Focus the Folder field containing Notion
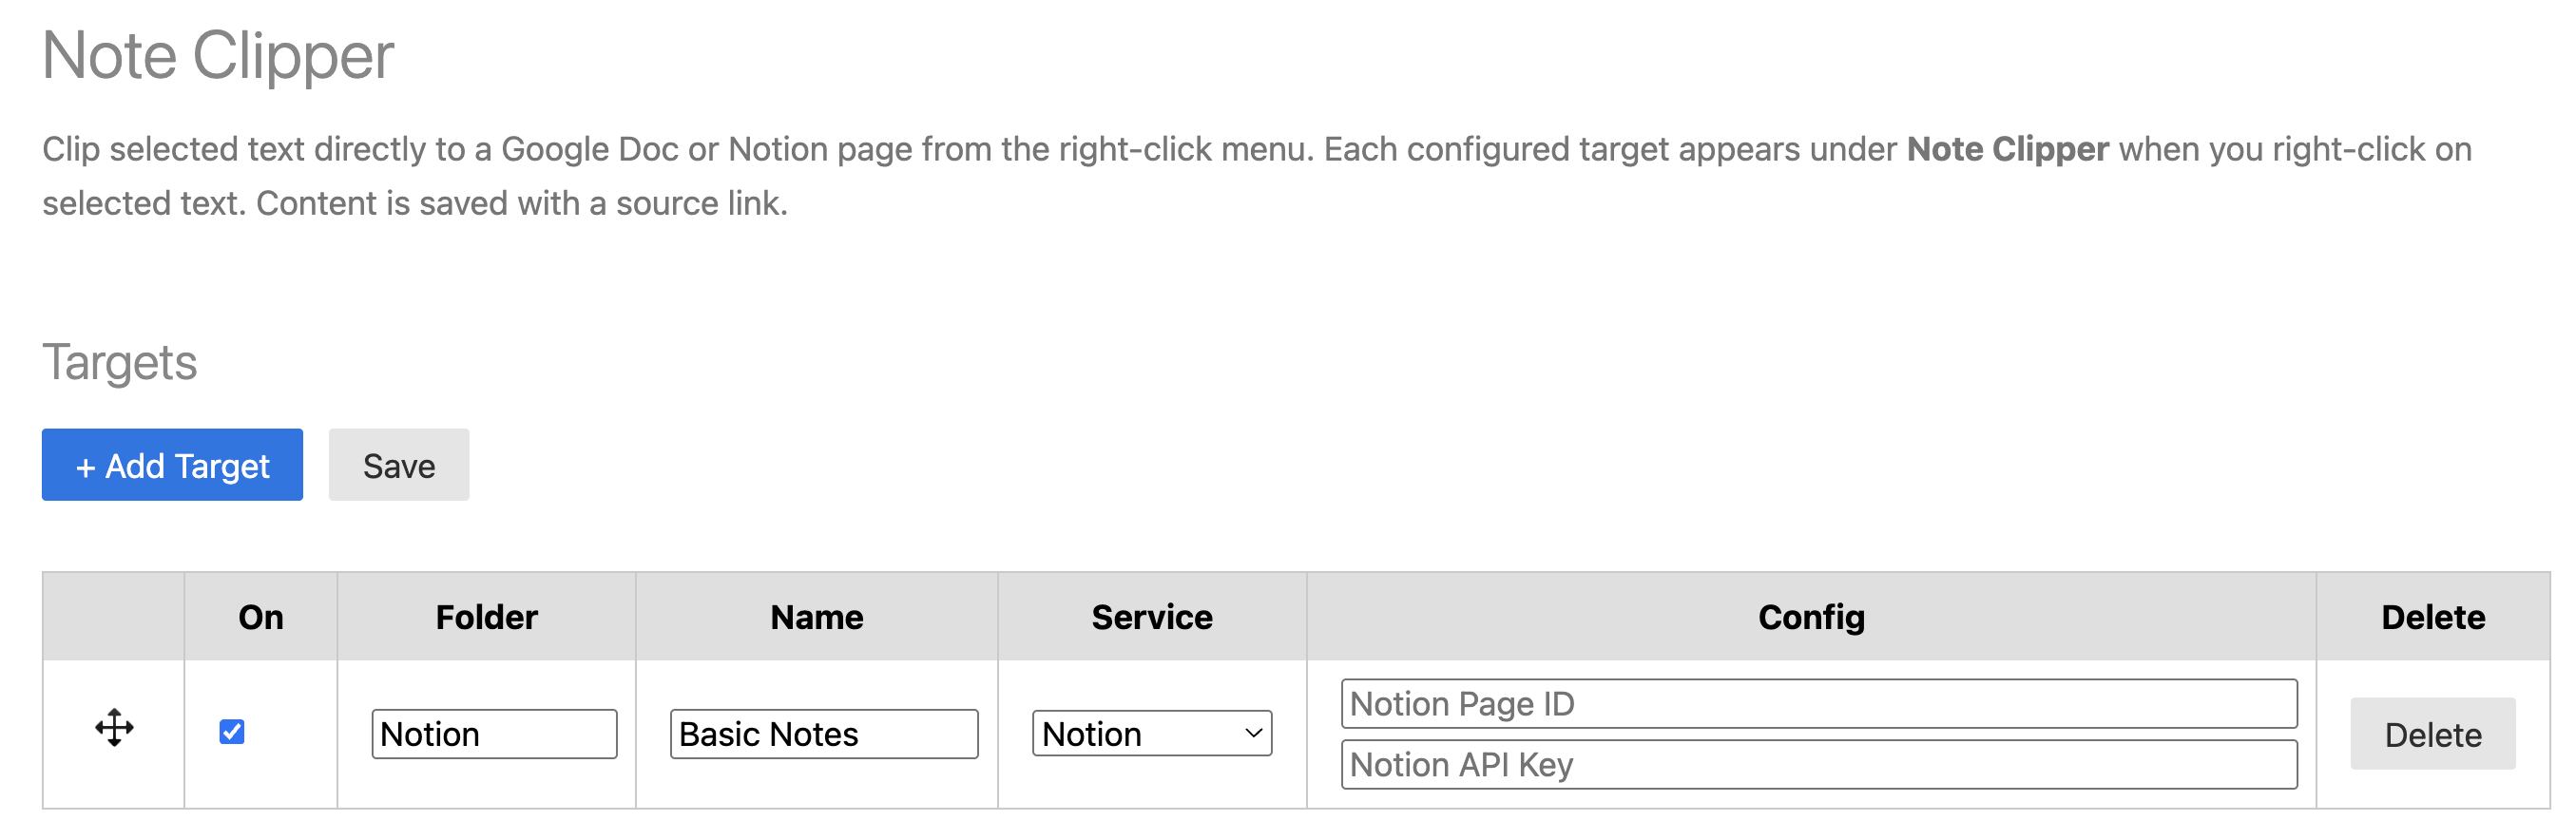 494,734
